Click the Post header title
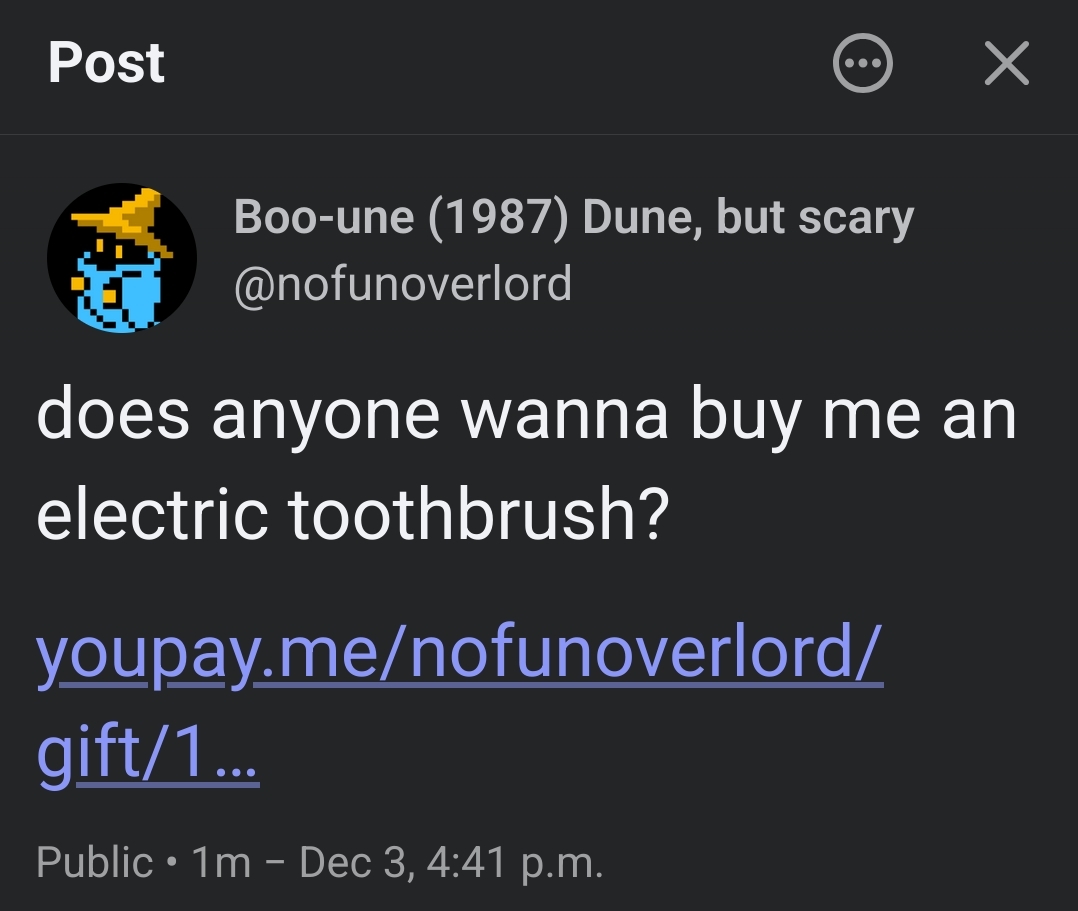 106,63
